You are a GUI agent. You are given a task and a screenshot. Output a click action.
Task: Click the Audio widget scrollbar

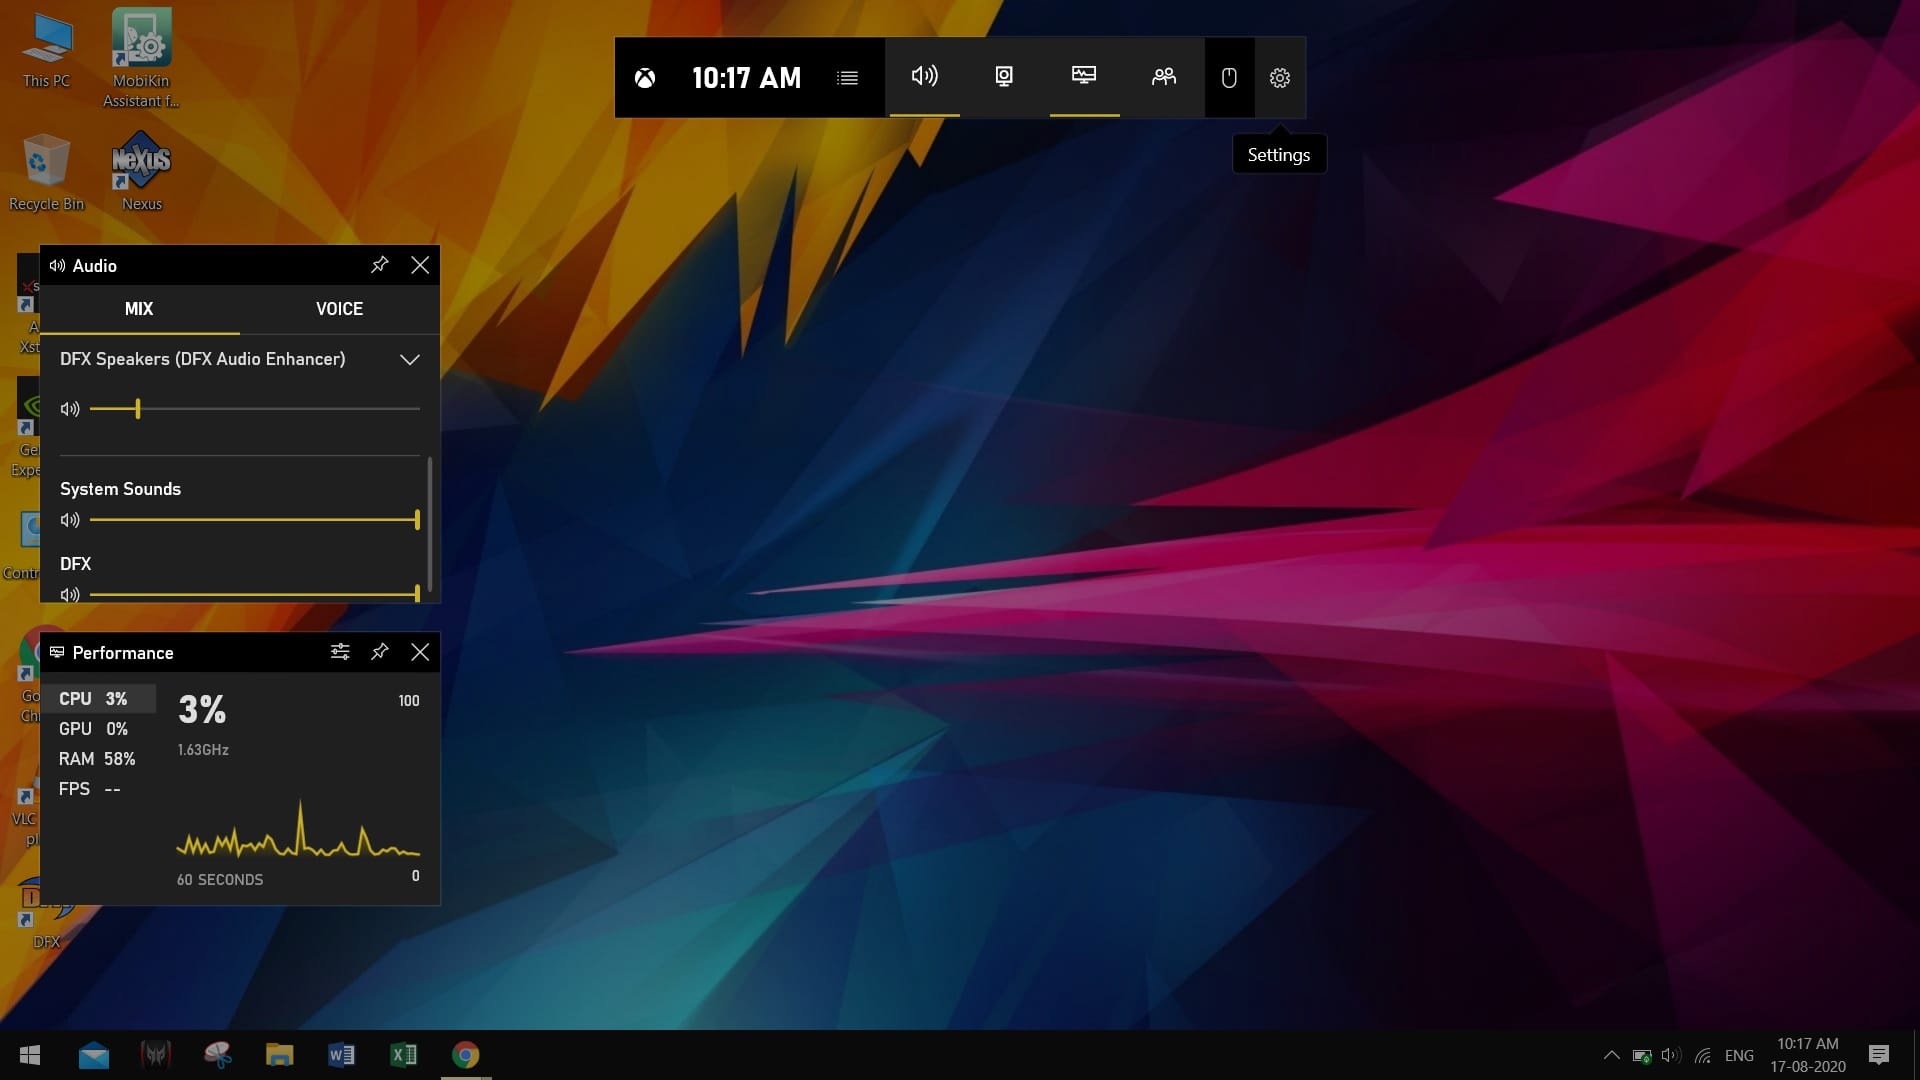point(430,522)
